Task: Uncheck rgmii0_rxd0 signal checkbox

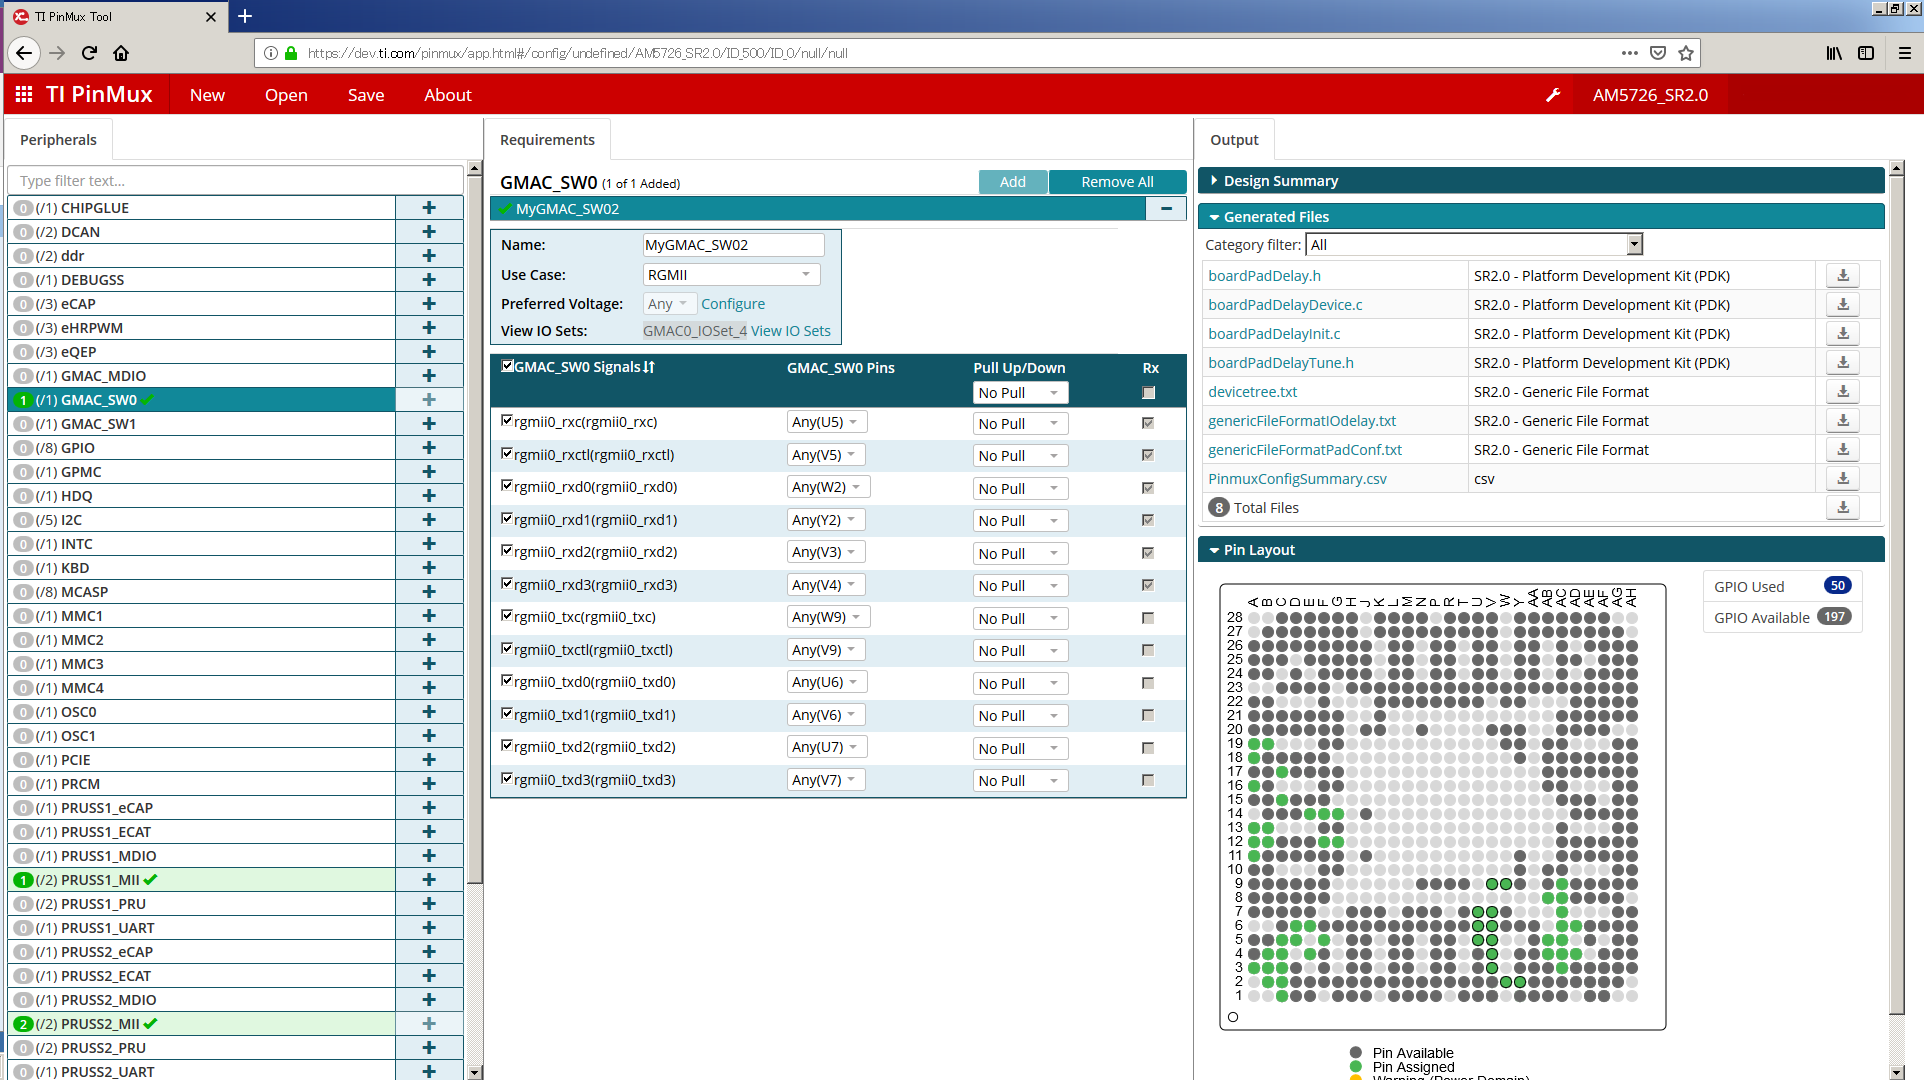Action: (507, 486)
